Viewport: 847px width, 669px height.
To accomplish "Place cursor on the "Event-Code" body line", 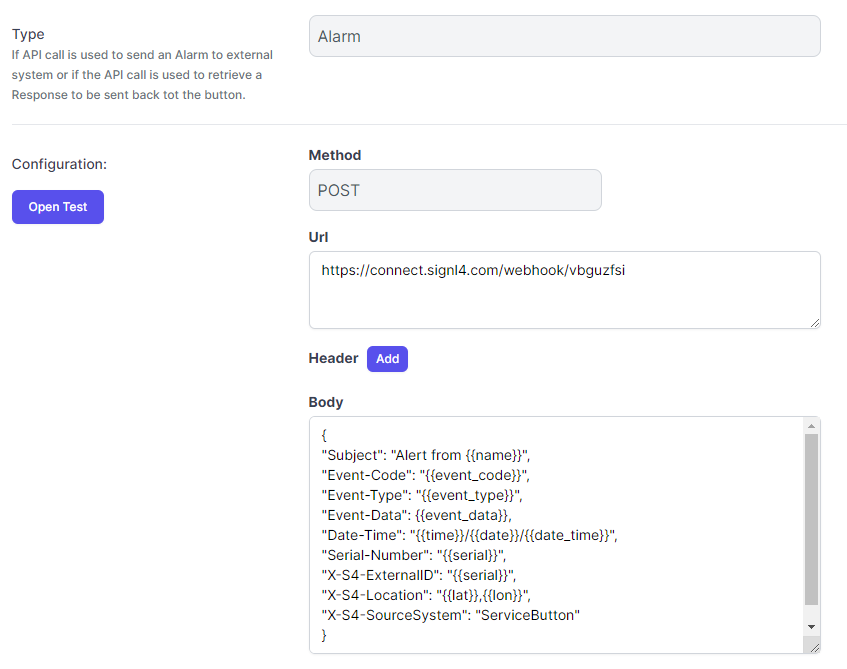I will click(x=426, y=476).
